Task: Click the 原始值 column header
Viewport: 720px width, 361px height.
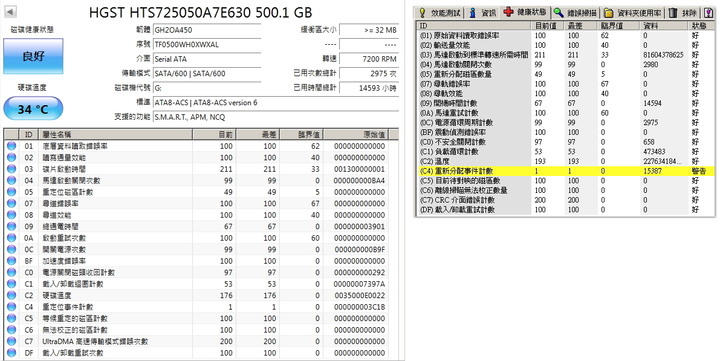Action: click(x=356, y=134)
